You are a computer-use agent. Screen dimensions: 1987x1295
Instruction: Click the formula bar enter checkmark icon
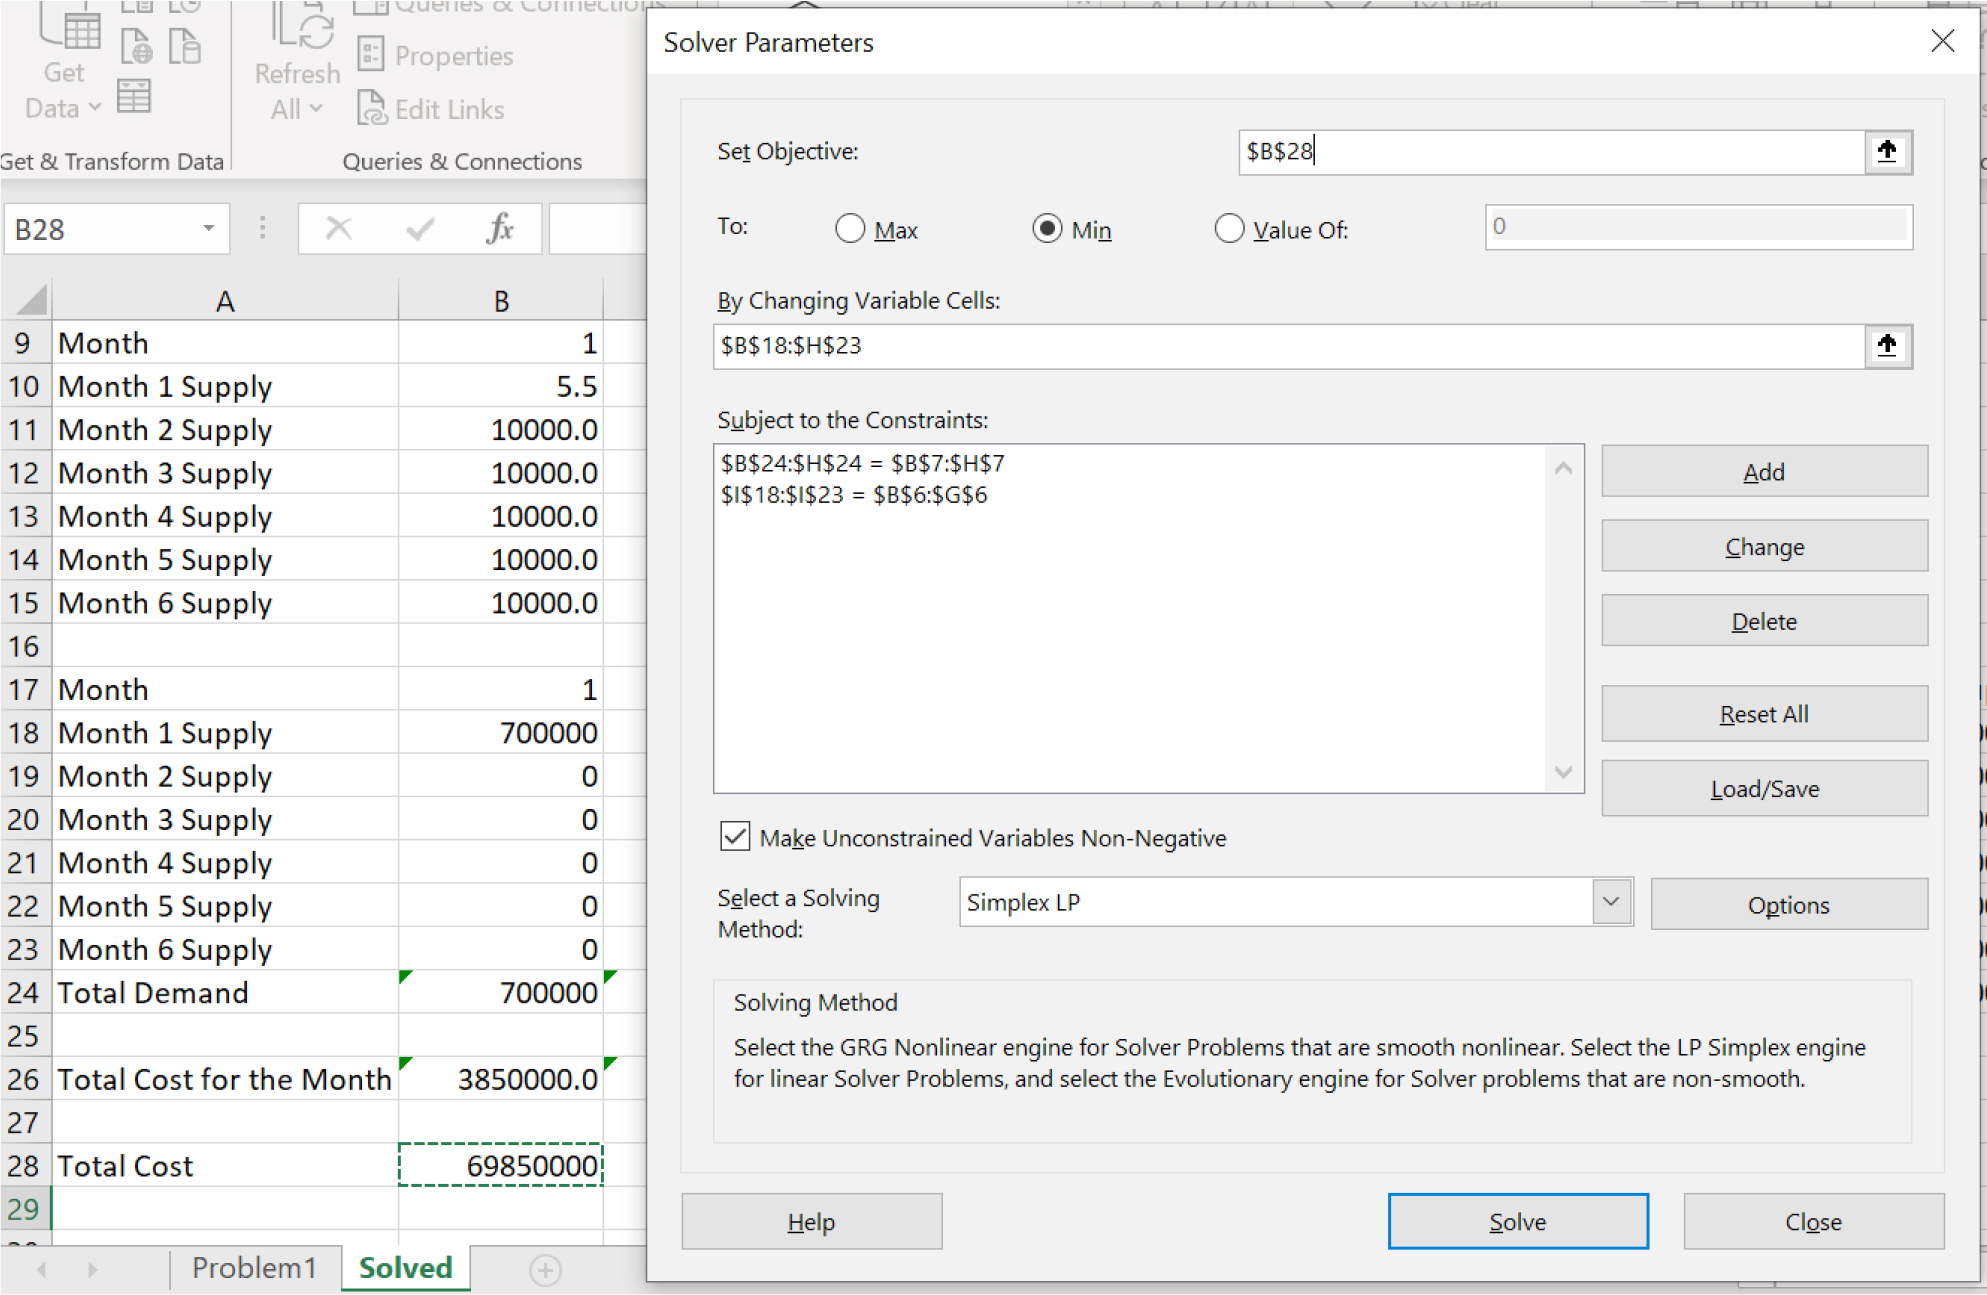(x=420, y=229)
